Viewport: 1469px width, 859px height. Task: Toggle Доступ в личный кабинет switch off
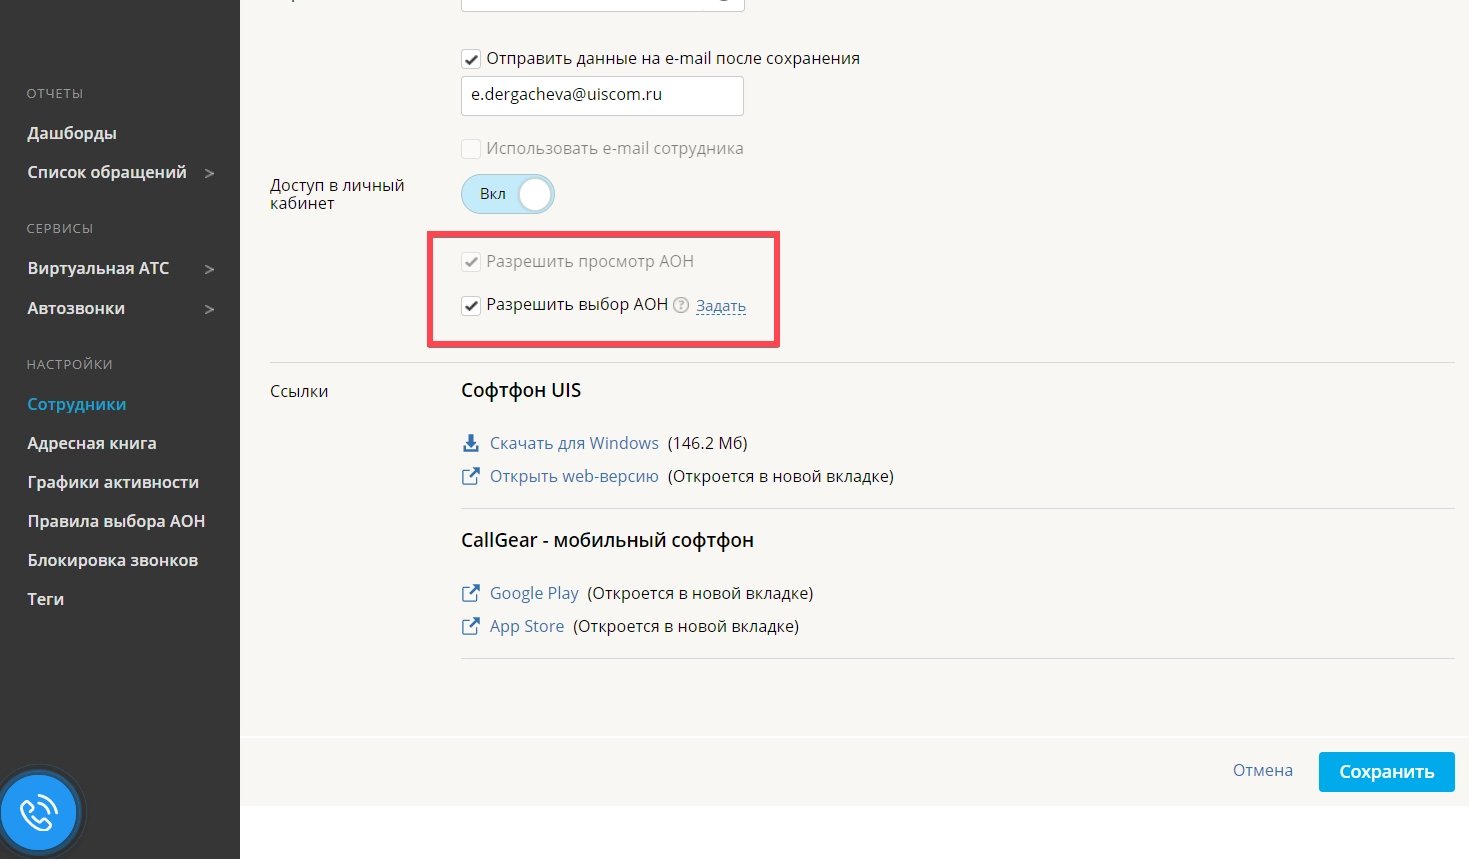(508, 194)
